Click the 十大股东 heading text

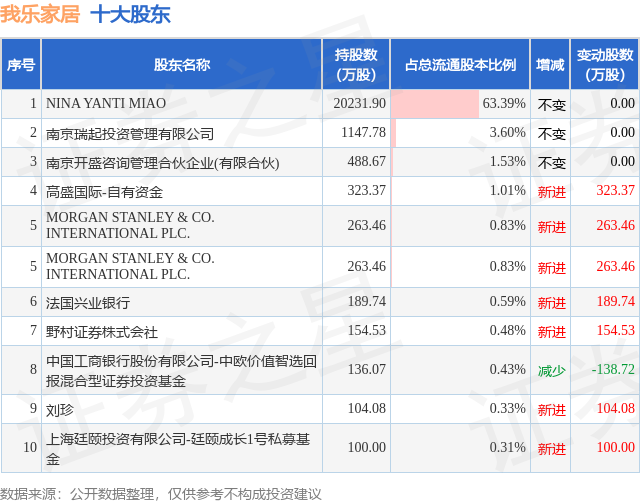130,15
